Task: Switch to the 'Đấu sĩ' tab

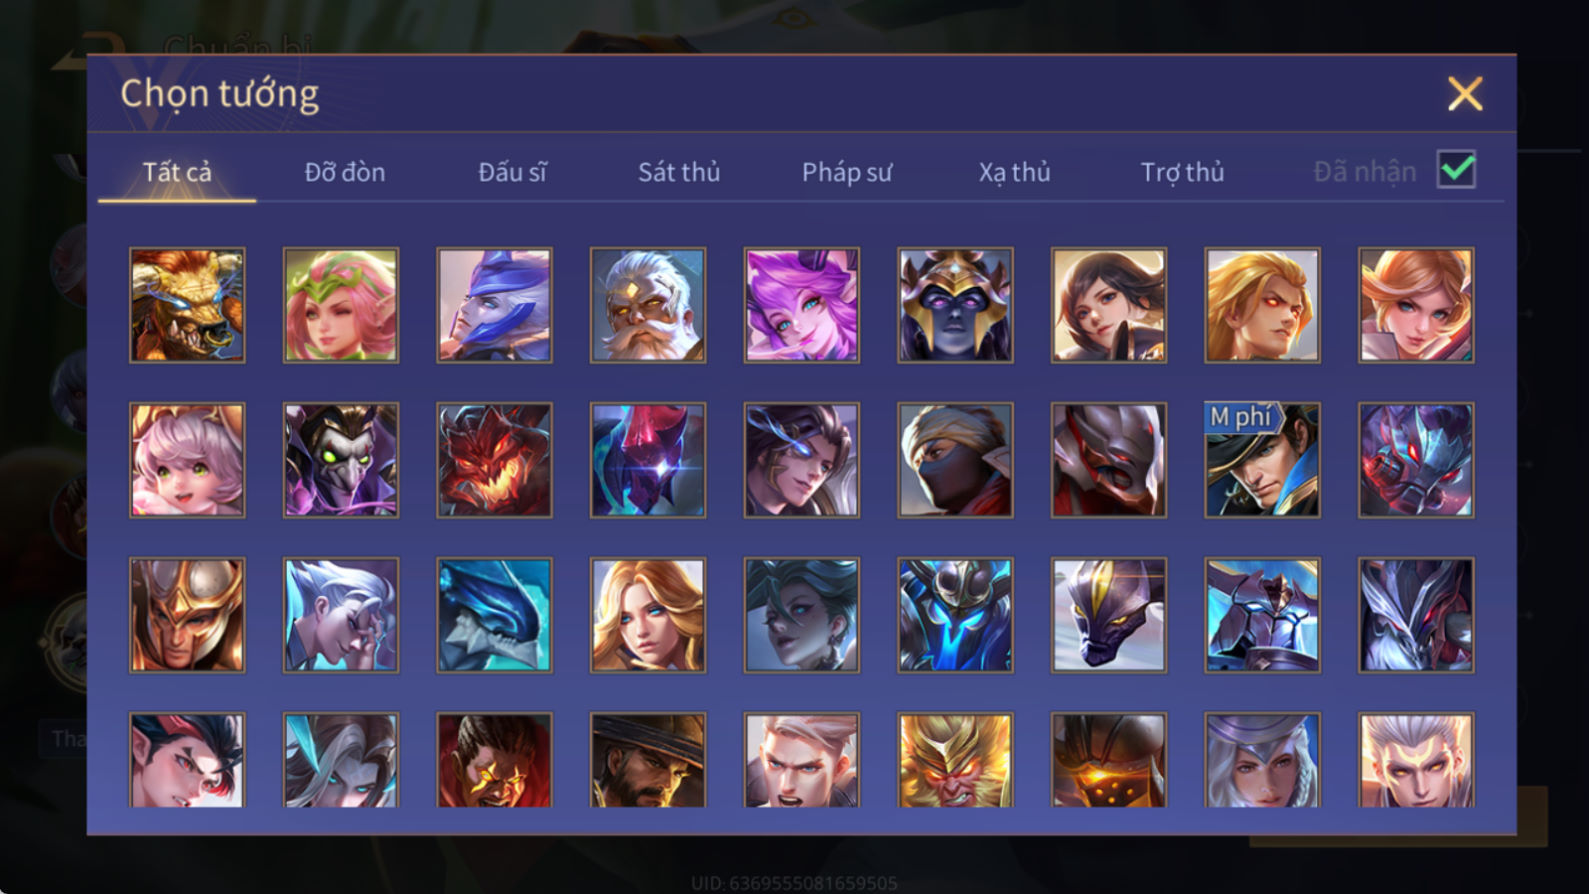Action: [x=512, y=172]
